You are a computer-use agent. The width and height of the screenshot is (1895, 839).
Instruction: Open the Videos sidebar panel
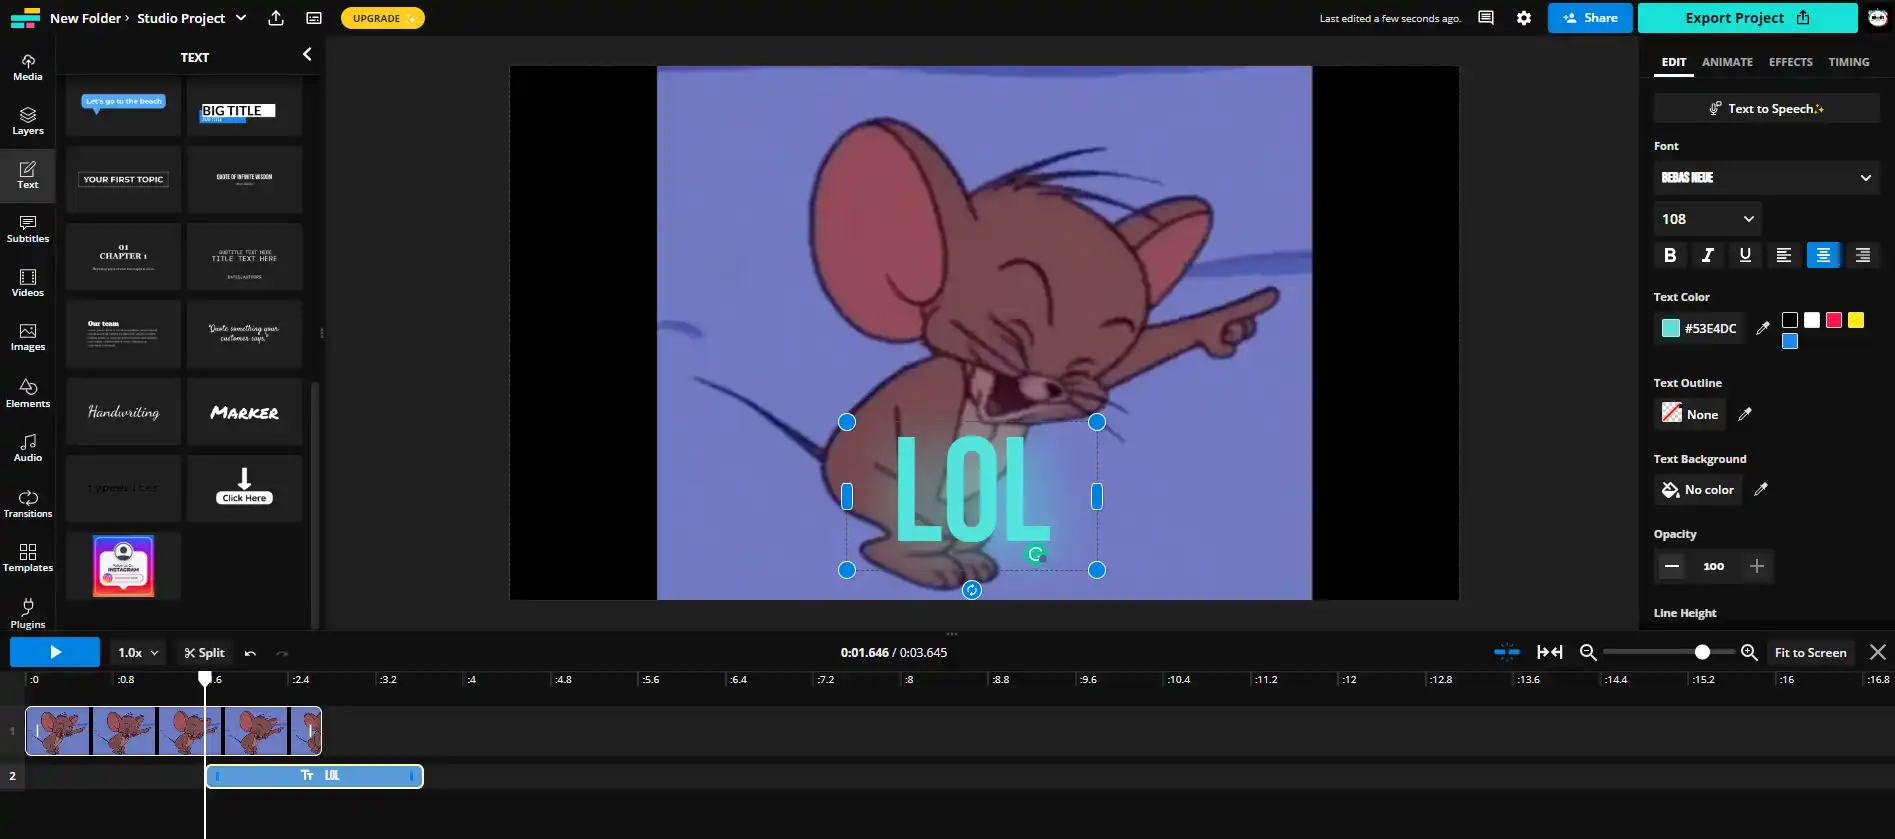pyautogui.click(x=28, y=283)
